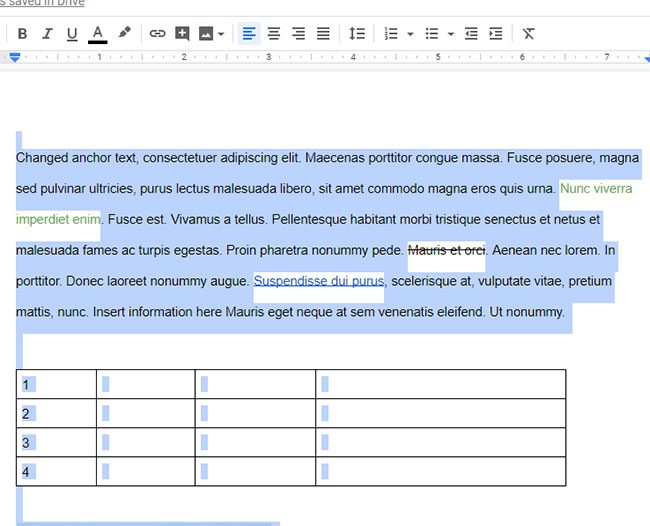This screenshot has height=526, width=650.
Task: Apply right text alignment
Action: click(298, 34)
